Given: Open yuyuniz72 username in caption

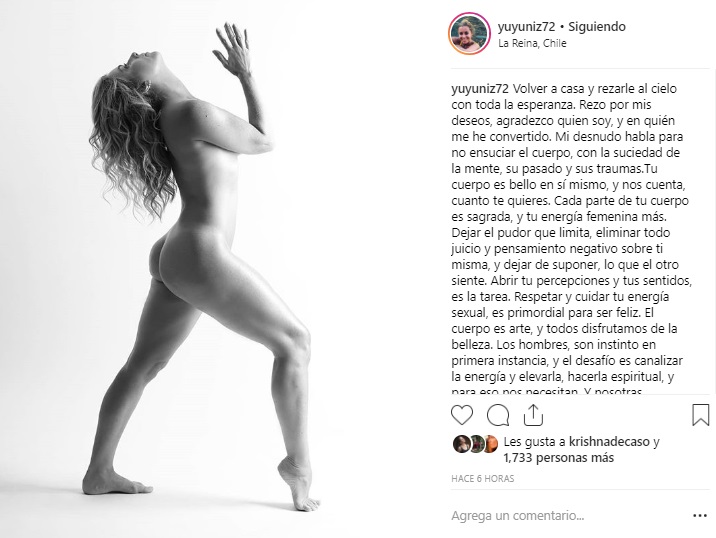Looking at the screenshot, I should tap(480, 89).
